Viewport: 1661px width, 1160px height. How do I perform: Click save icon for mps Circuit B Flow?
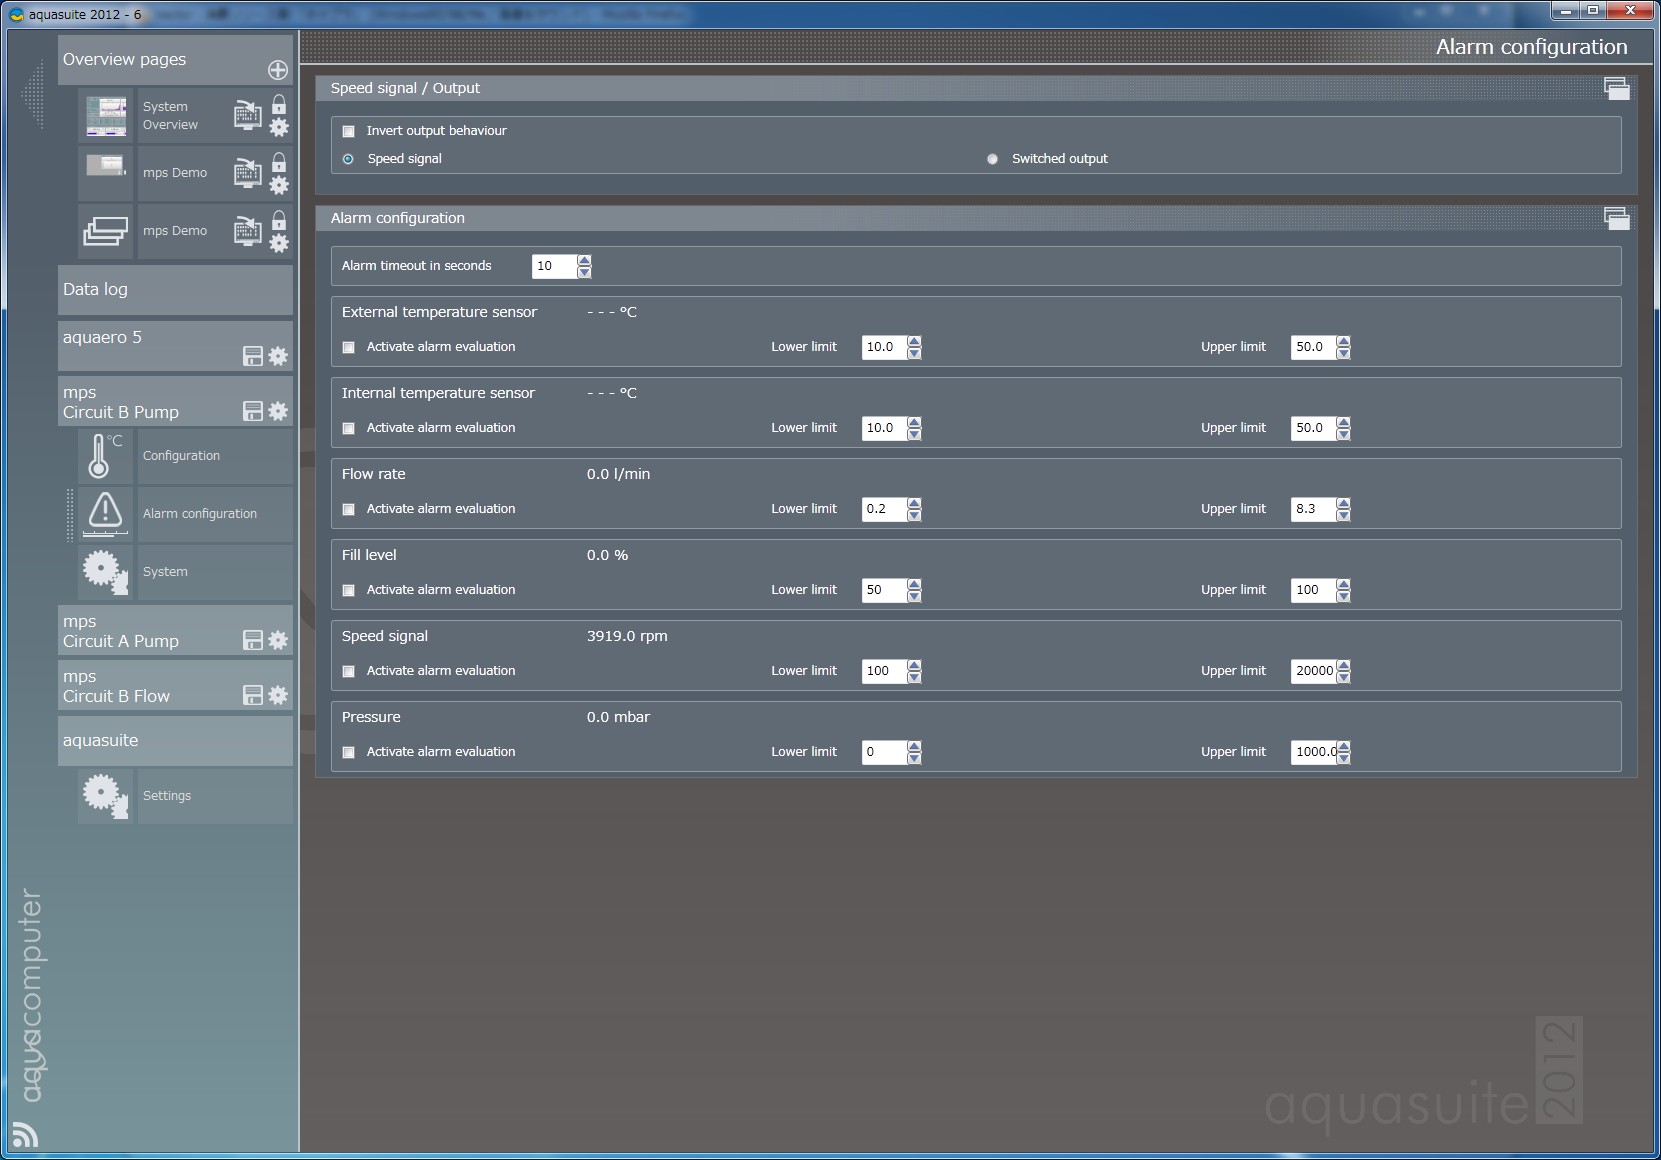click(253, 695)
